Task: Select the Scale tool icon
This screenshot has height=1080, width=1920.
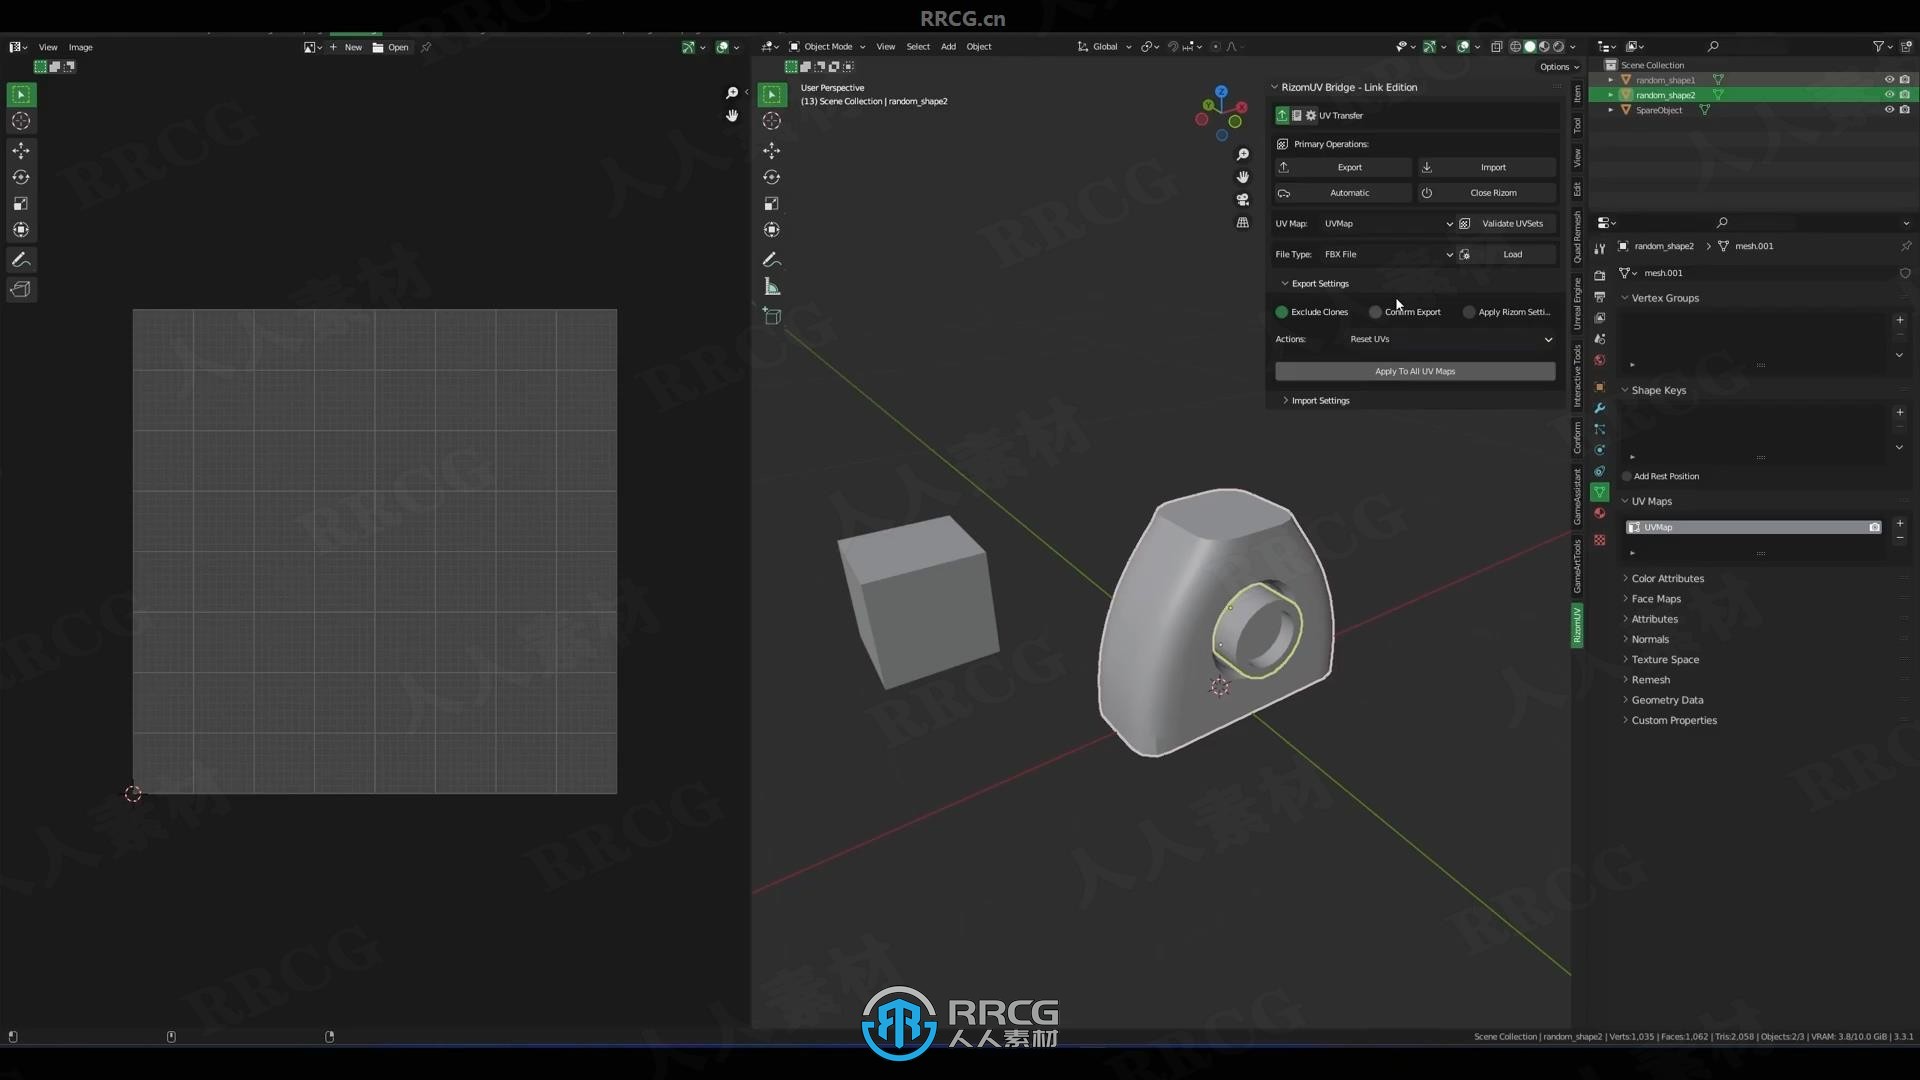Action: pyautogui.click(x=21, y=203)
